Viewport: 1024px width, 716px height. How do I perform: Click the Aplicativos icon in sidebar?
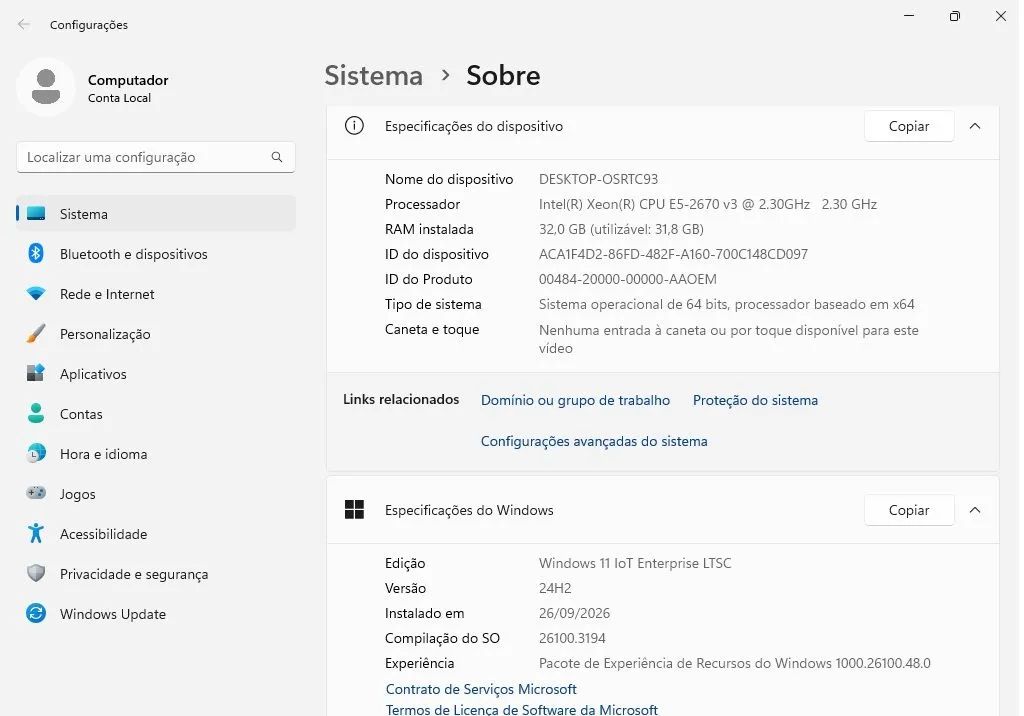(x=36, y=373)
